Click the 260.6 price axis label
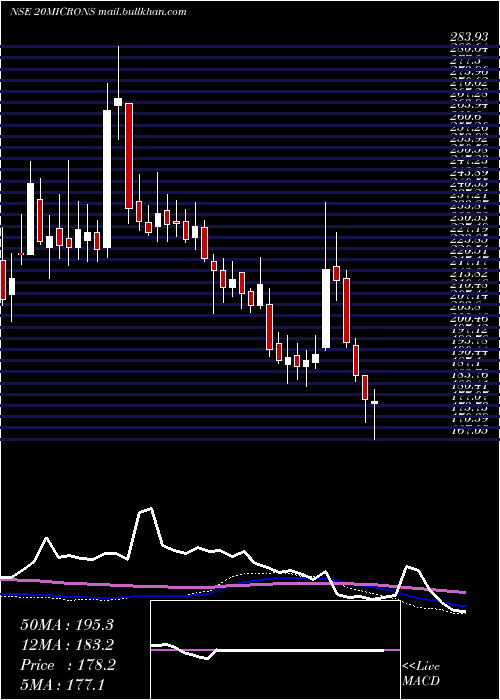500x700 pixels. (x=468, y=117)
